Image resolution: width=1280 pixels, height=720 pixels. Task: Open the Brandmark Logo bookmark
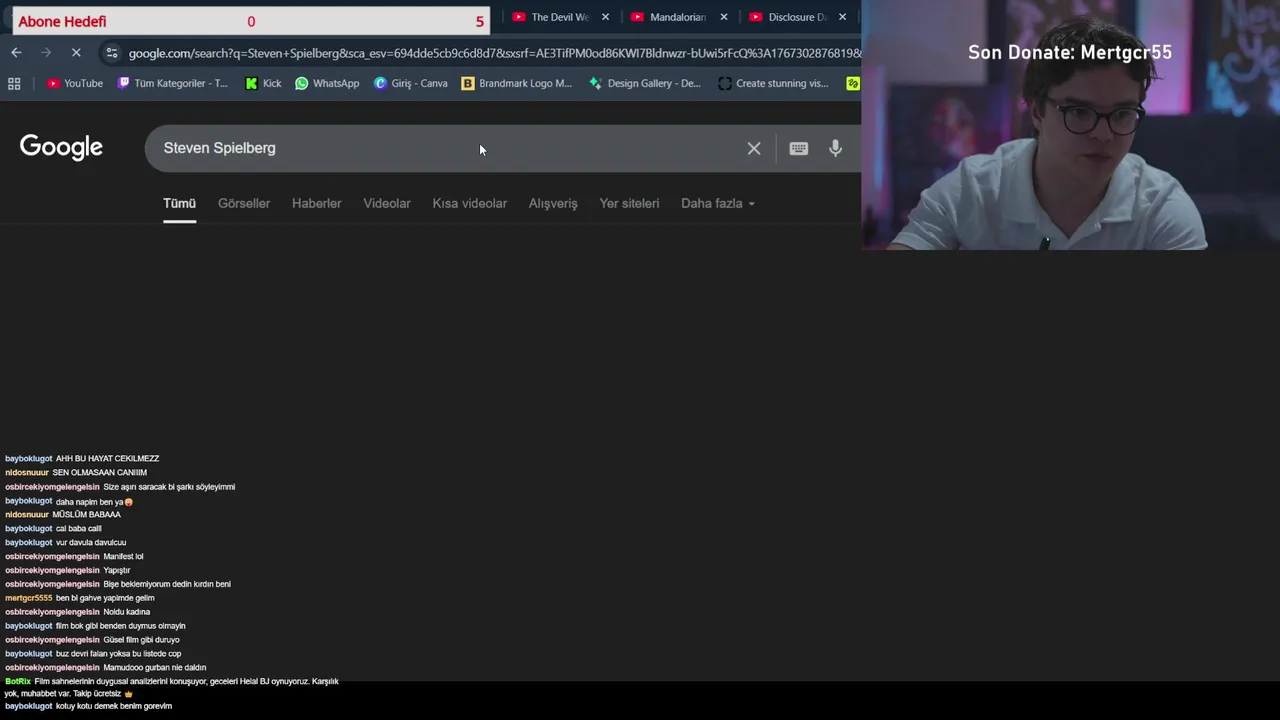(516, 84)
